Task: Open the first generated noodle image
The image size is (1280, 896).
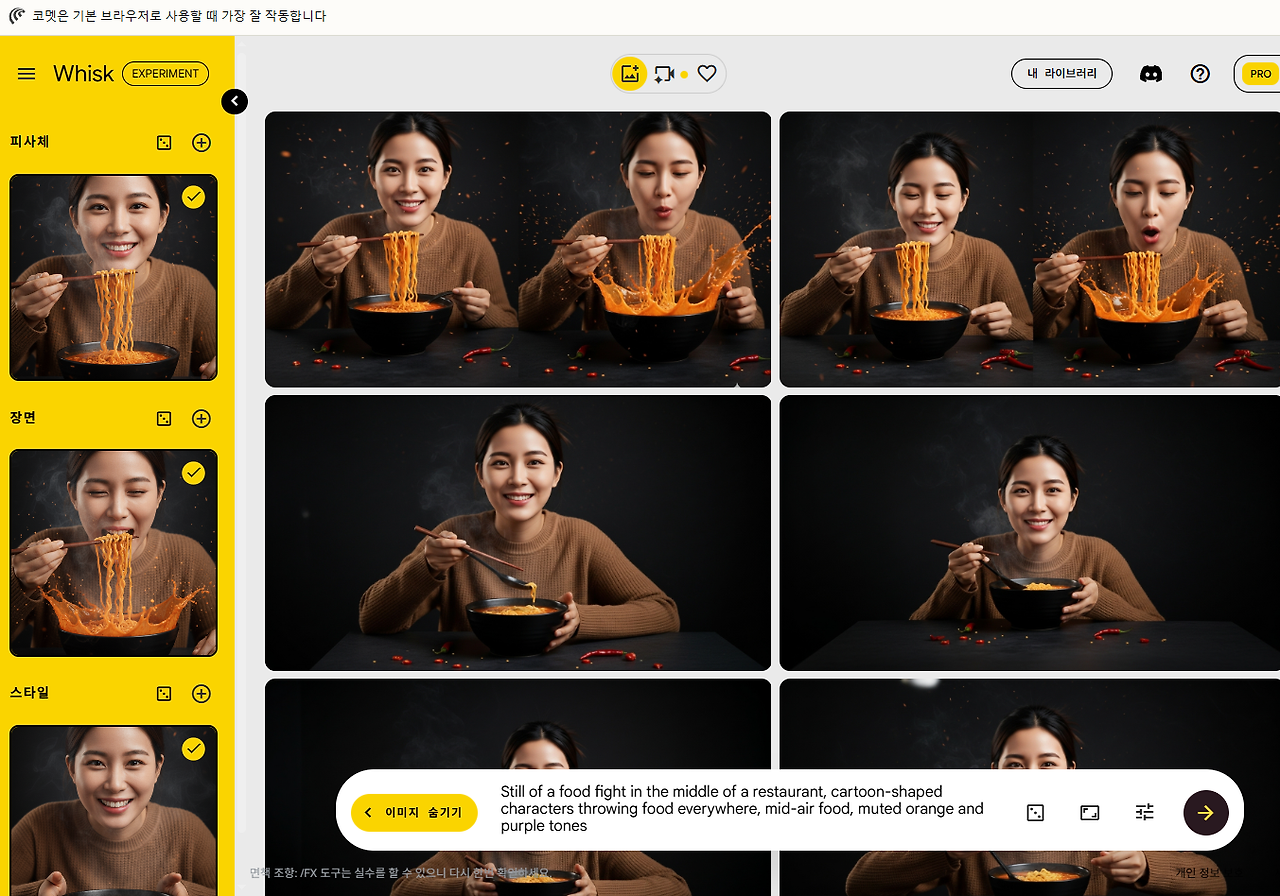Action: 518,249
